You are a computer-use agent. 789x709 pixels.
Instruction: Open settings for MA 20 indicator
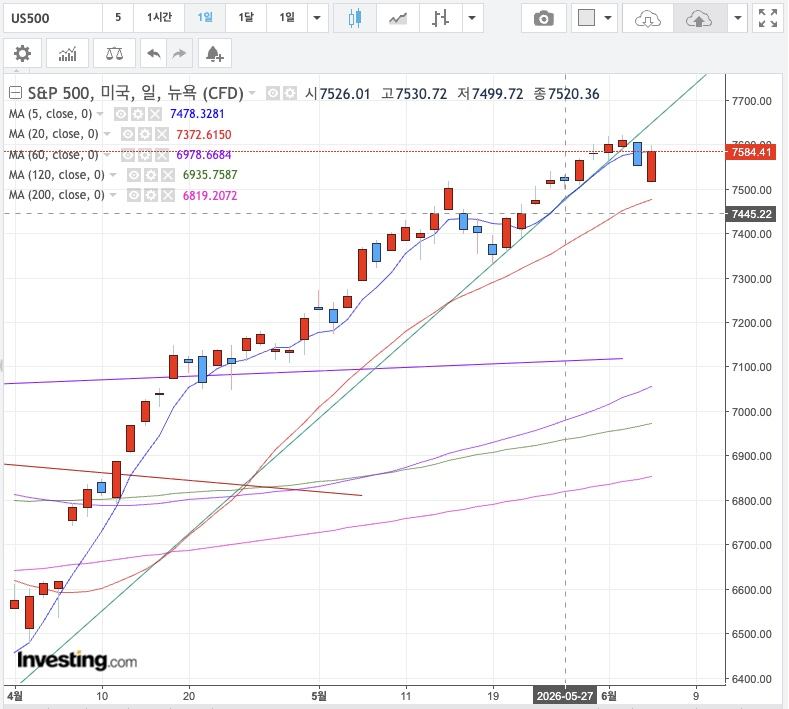tap(145, 134)
